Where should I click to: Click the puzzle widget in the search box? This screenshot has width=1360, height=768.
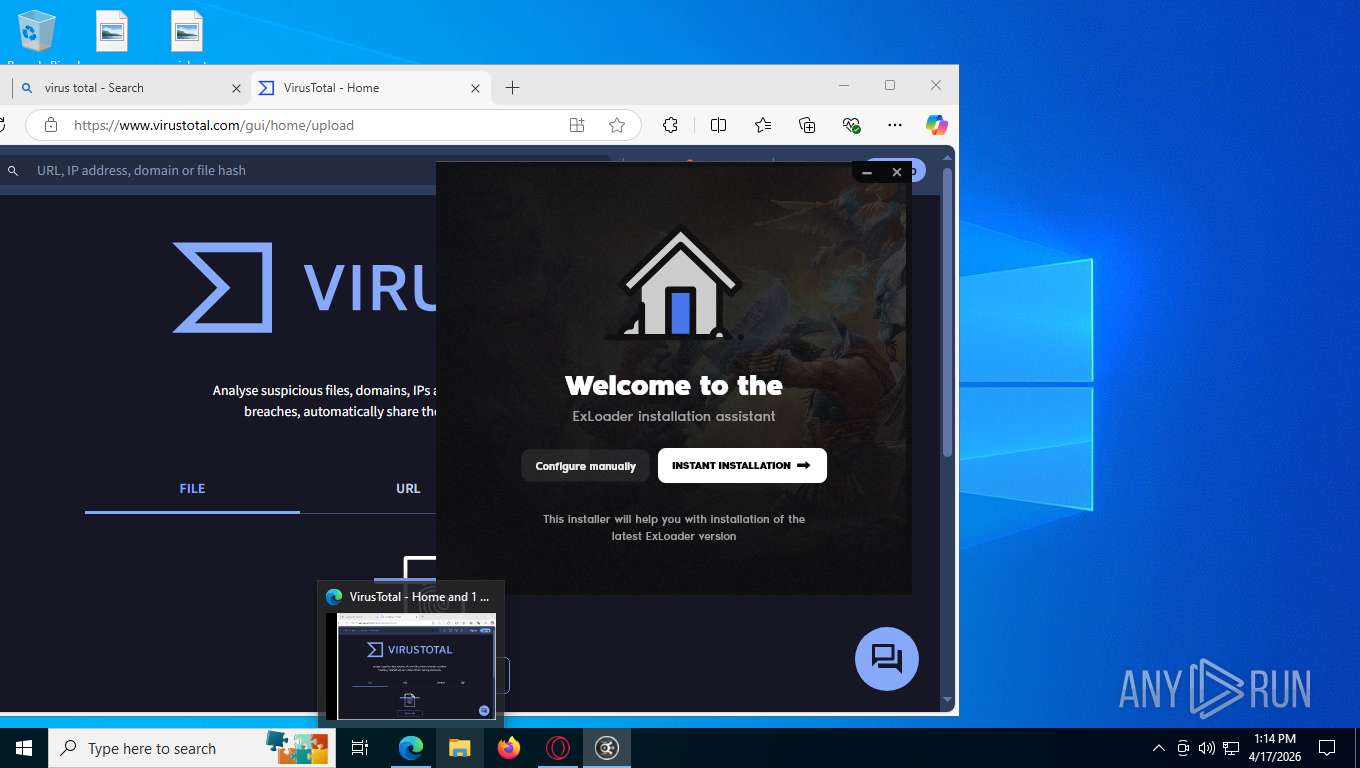[297, 747]
